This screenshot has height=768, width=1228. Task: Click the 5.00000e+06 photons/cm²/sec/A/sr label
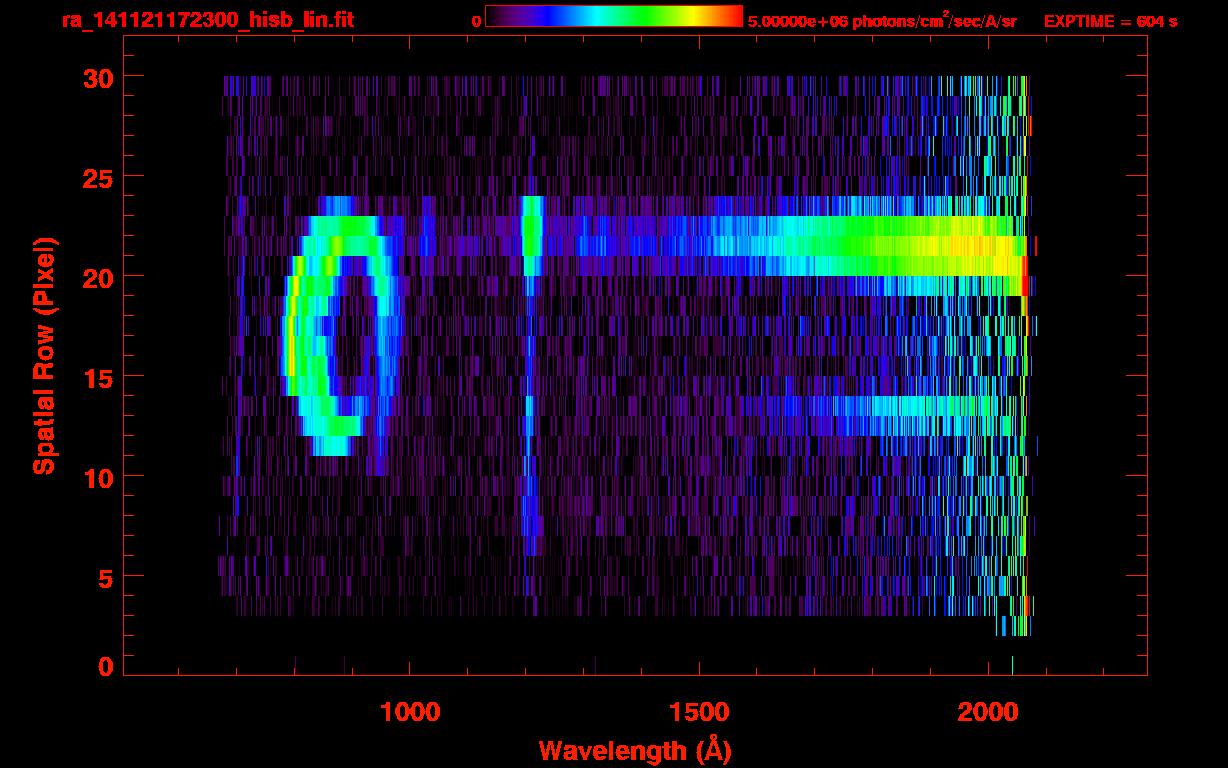pos(882,21)
